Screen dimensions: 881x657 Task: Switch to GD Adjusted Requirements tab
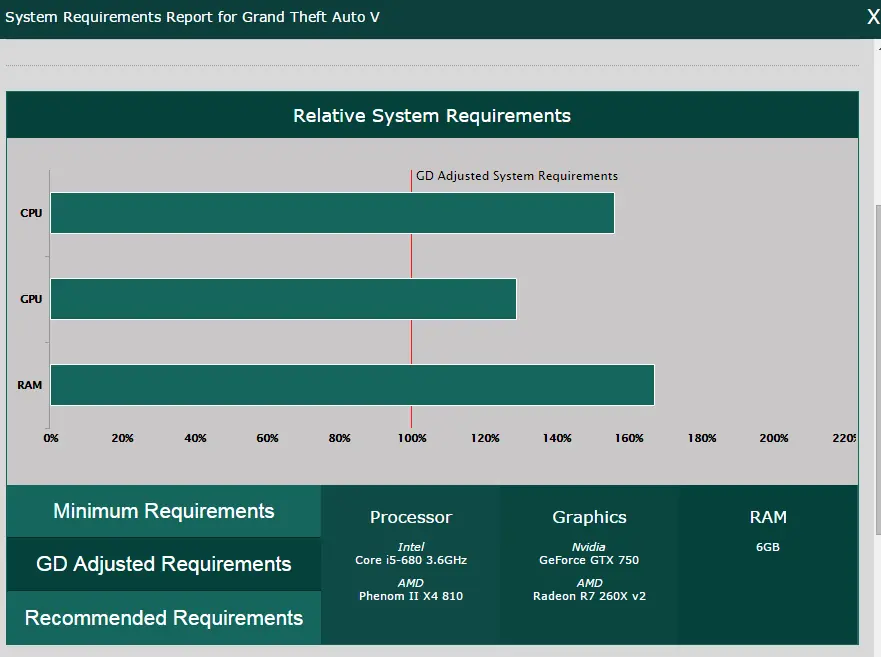[x=164, y=564]
